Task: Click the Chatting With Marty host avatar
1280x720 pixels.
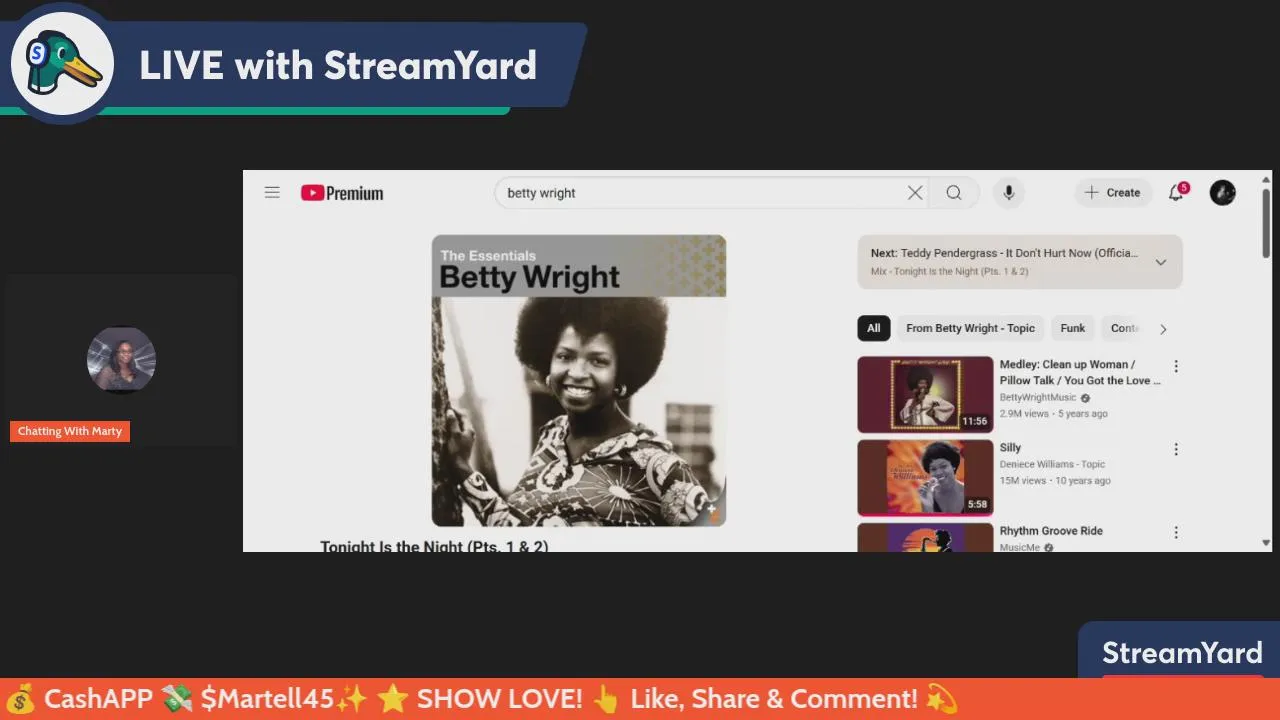Action: click(x=121, y=359)
